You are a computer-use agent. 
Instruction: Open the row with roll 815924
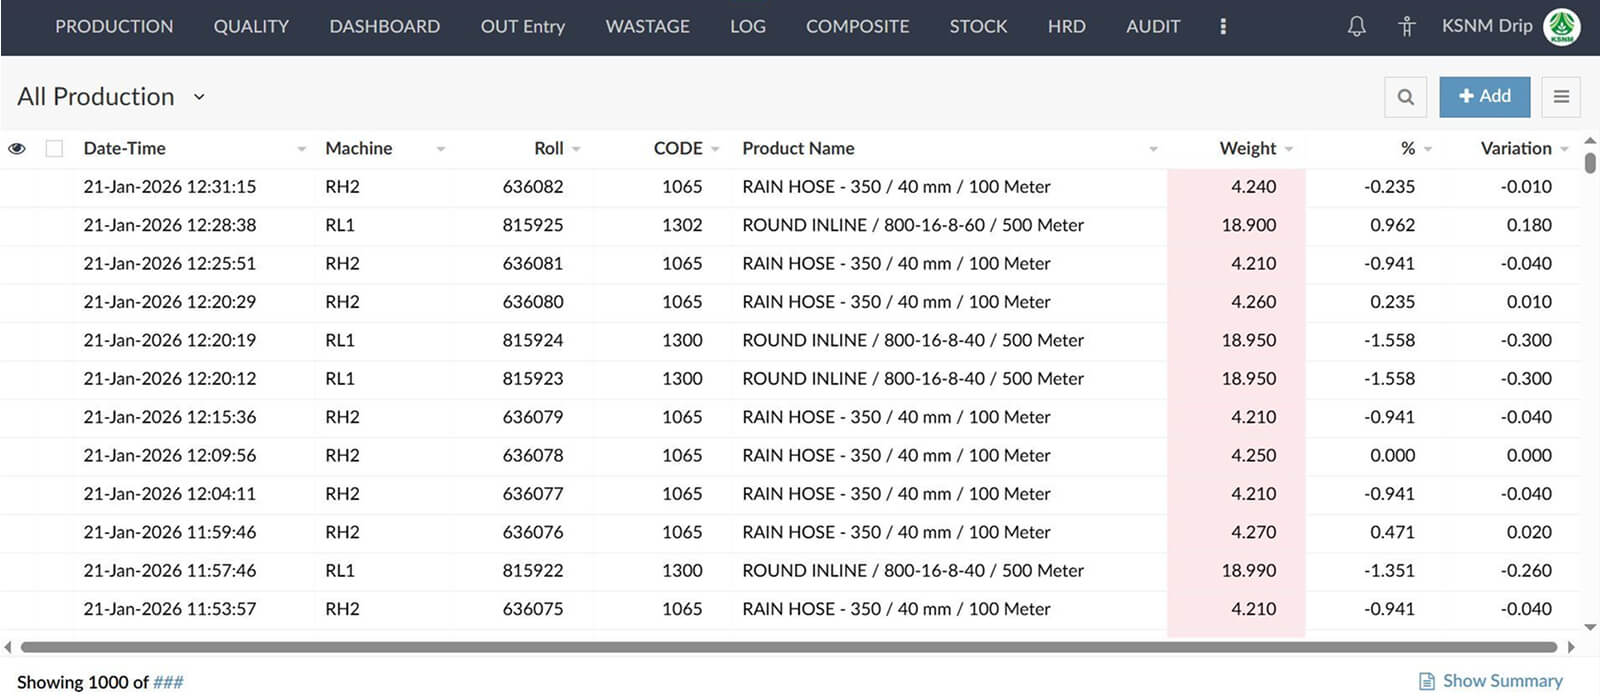point(790,341)
